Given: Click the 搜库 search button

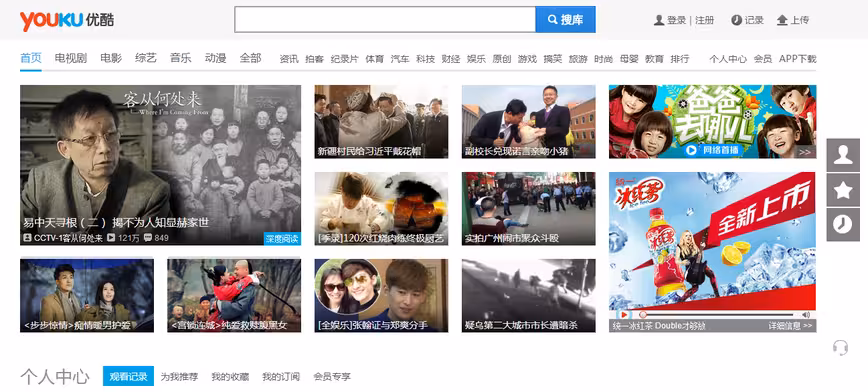Looking at the screenshot, I should pyautogui.click(x=565, y=19).
